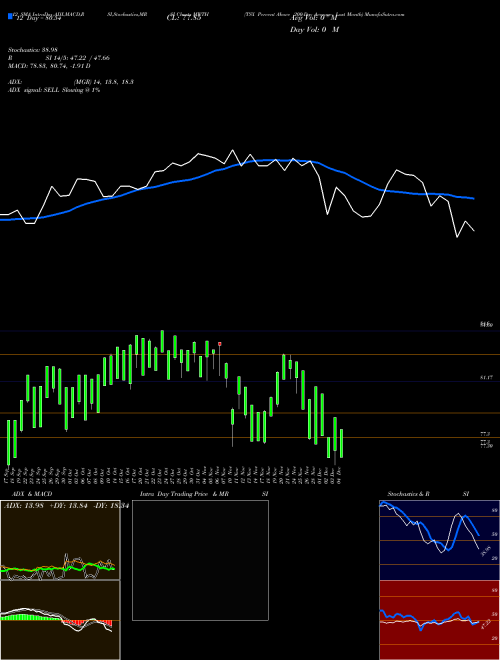Click the 'Stochastics & R' panel title
This screenshot has width=500, height=660.
coord(409,494)
